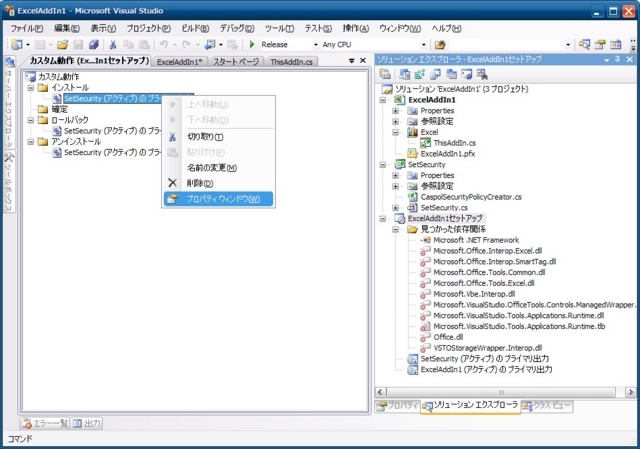The width and height of the screenshot is (640, 449).
Task: Choose 名前の変更 from context menu
Action: point(218,167)
